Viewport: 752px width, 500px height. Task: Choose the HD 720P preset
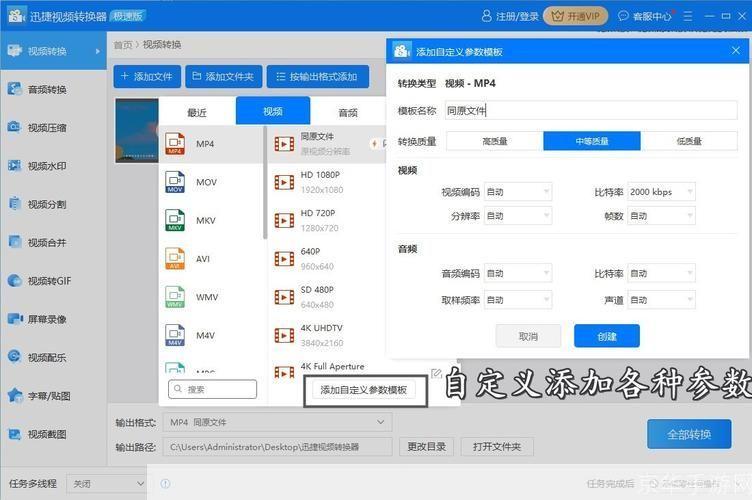[x=327, y=221]
